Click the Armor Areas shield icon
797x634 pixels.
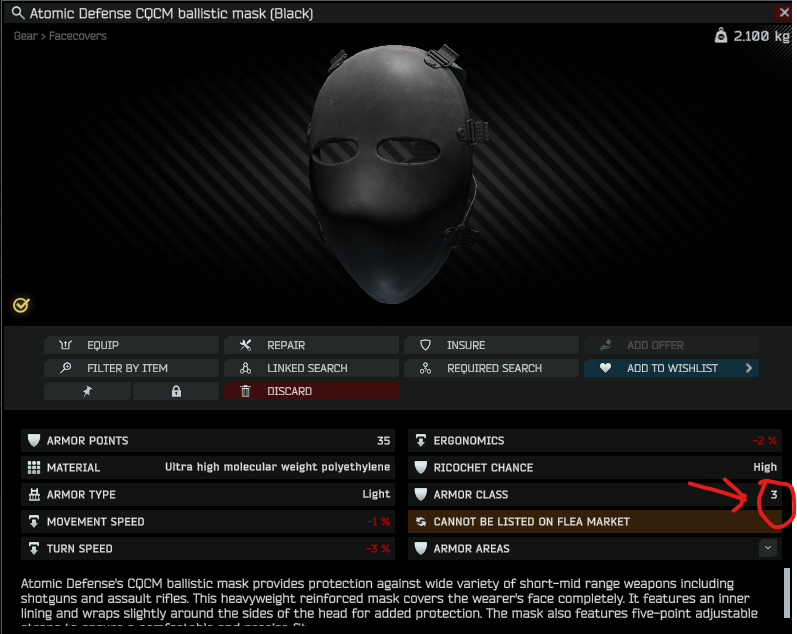421,549
